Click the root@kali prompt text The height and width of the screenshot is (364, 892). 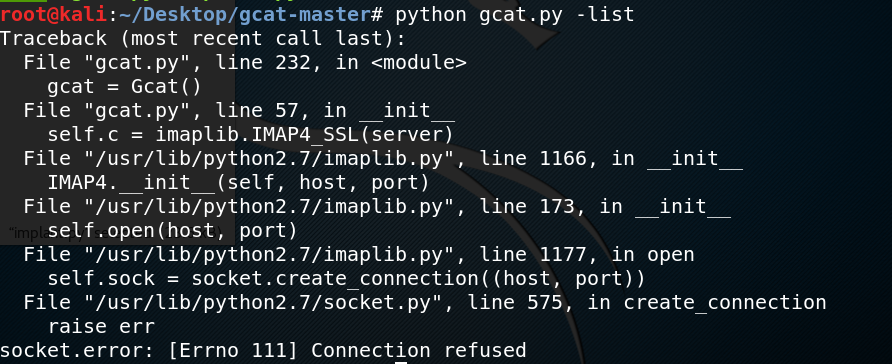click(x=53, y=14)
